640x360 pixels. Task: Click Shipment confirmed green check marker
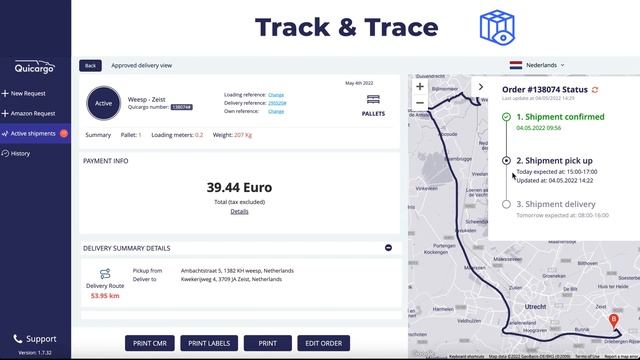[x=506, y=117]
